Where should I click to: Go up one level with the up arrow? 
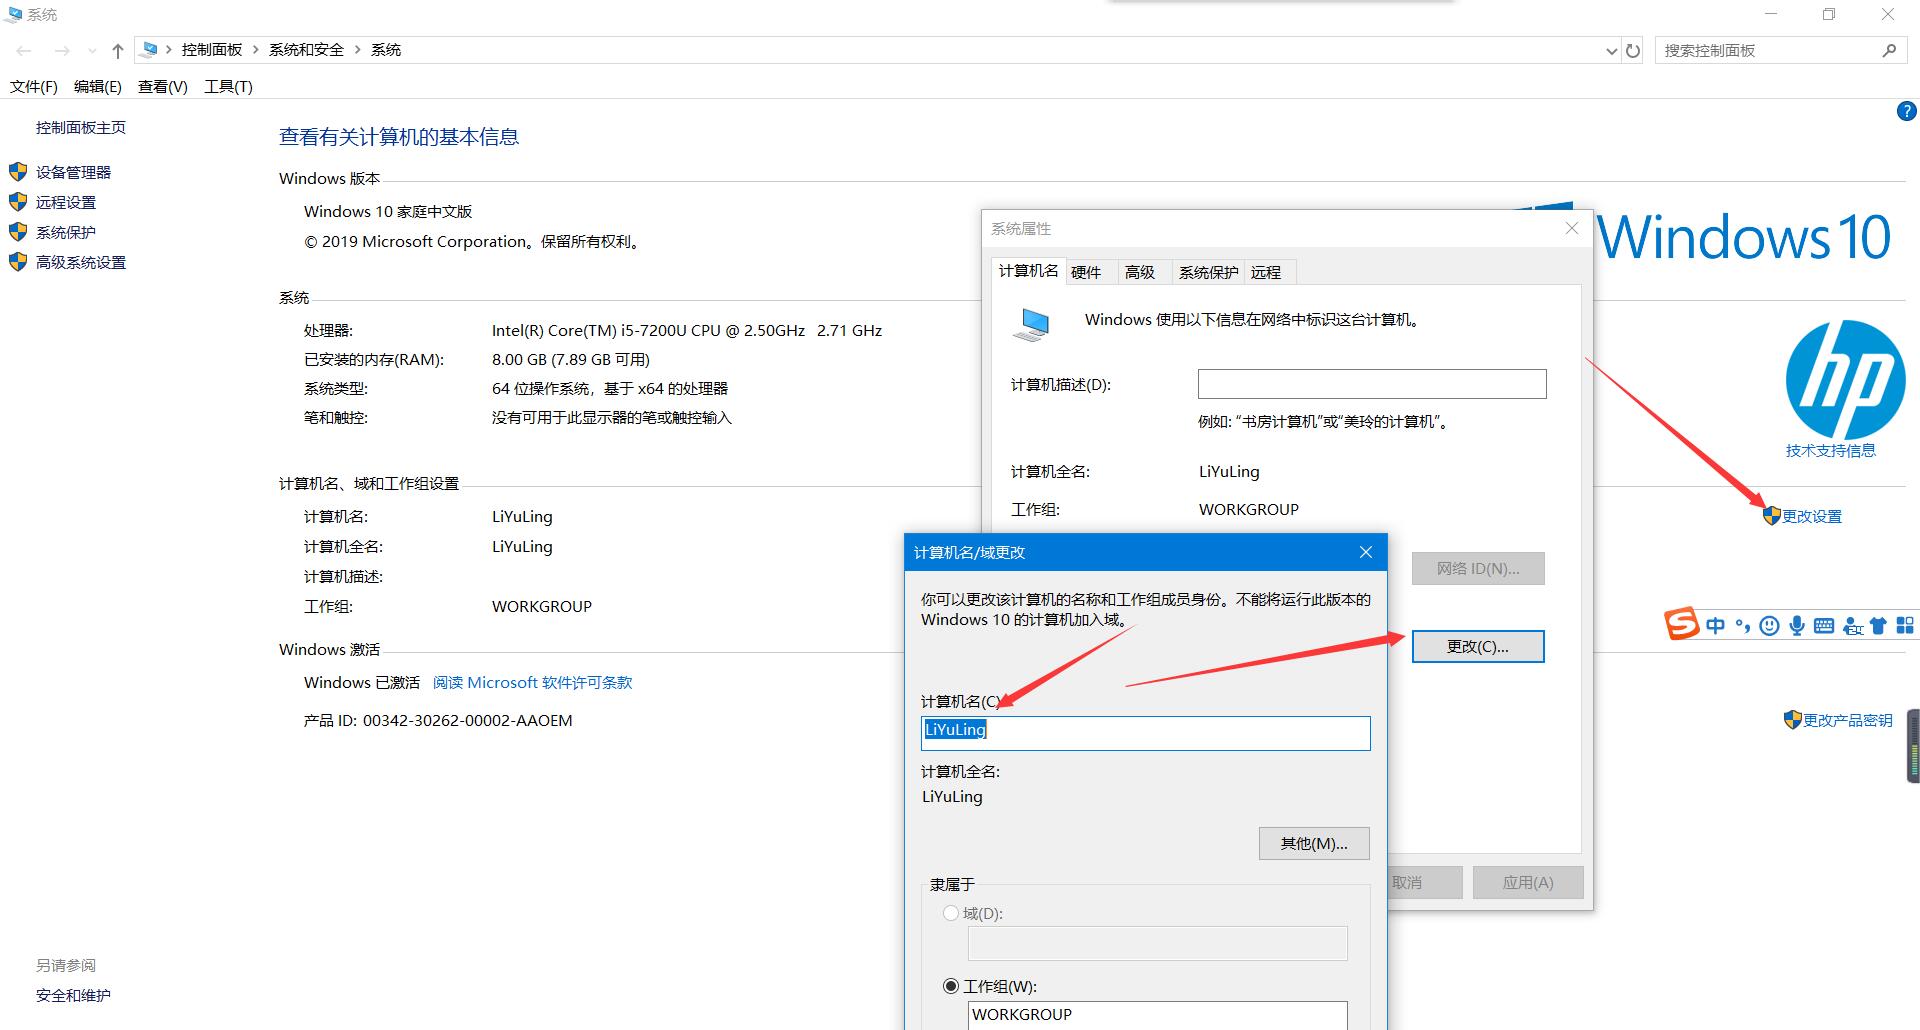pyautogui.click(x=118, y=50)
